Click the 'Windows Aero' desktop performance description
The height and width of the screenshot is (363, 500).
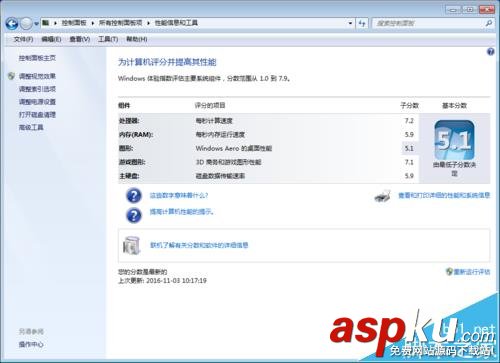coord(234,148)
